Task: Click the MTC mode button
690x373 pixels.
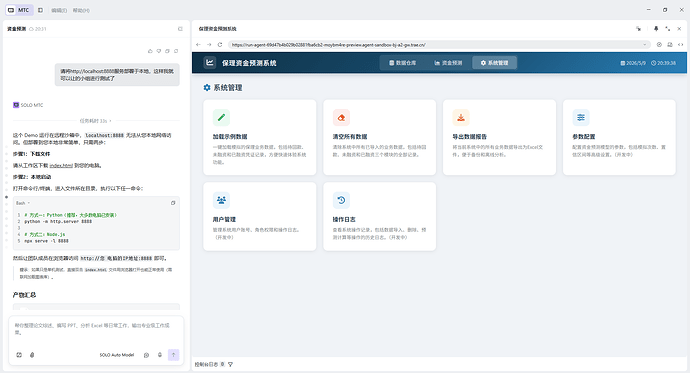Action: tap(19, 10)
